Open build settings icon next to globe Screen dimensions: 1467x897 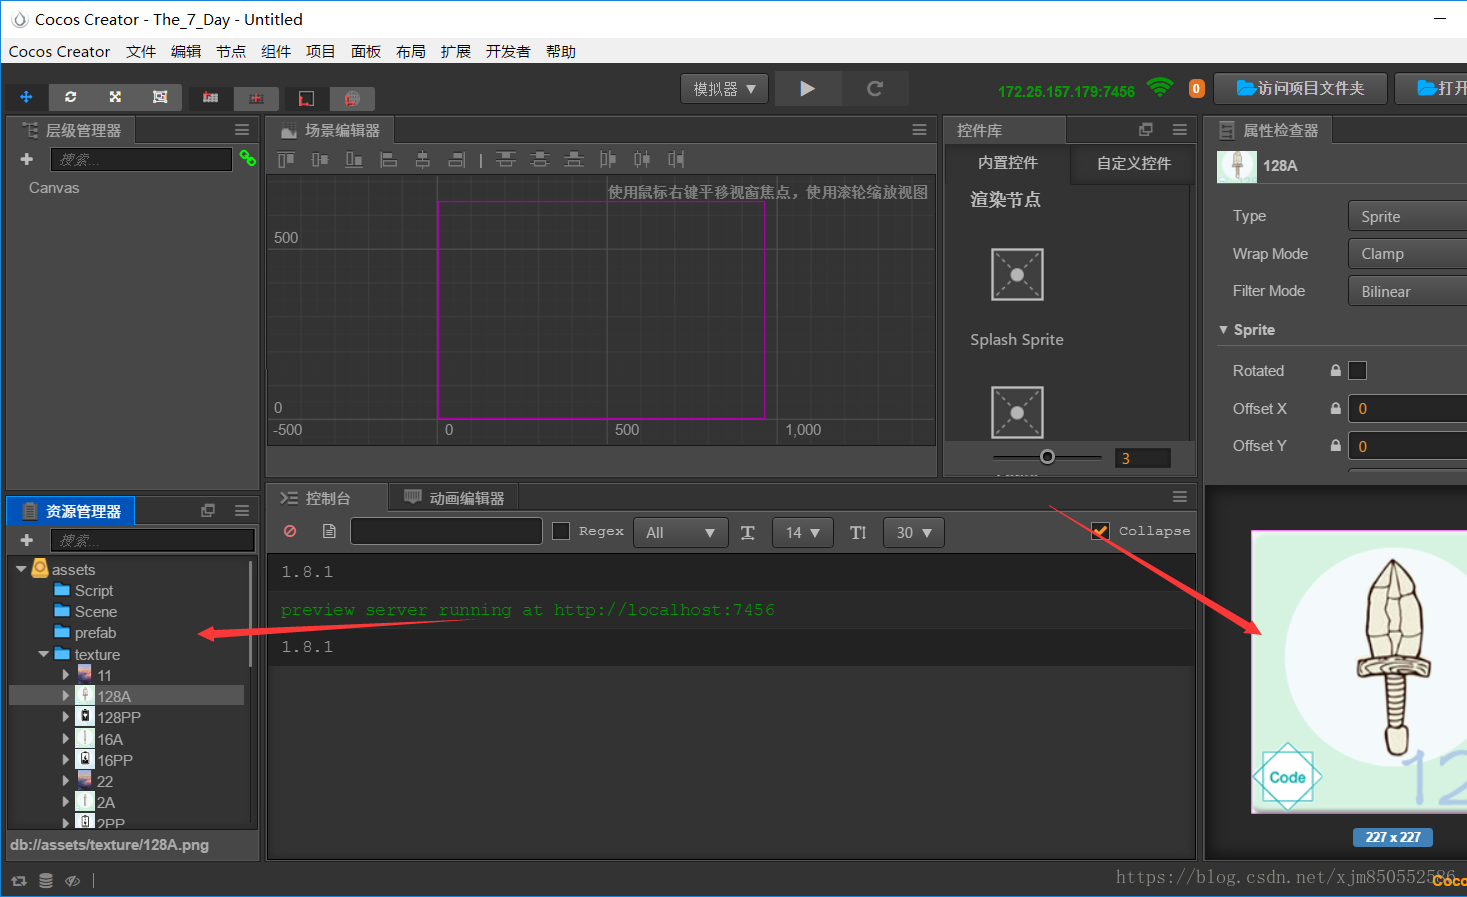coord(306,98)
